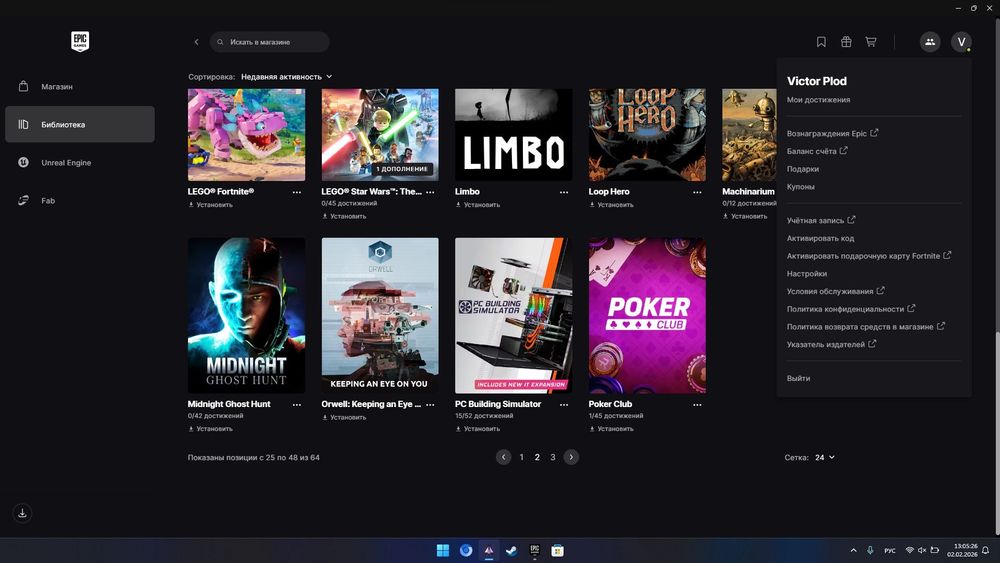Select Активировать подарочную карту Fortnite

pyautogui.click(x=869, y=256)
